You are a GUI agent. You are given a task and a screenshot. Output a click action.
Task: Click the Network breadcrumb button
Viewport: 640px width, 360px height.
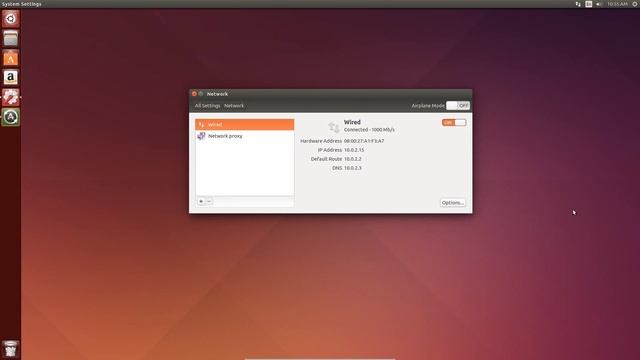pyautogui.click(x=234, y=106)
